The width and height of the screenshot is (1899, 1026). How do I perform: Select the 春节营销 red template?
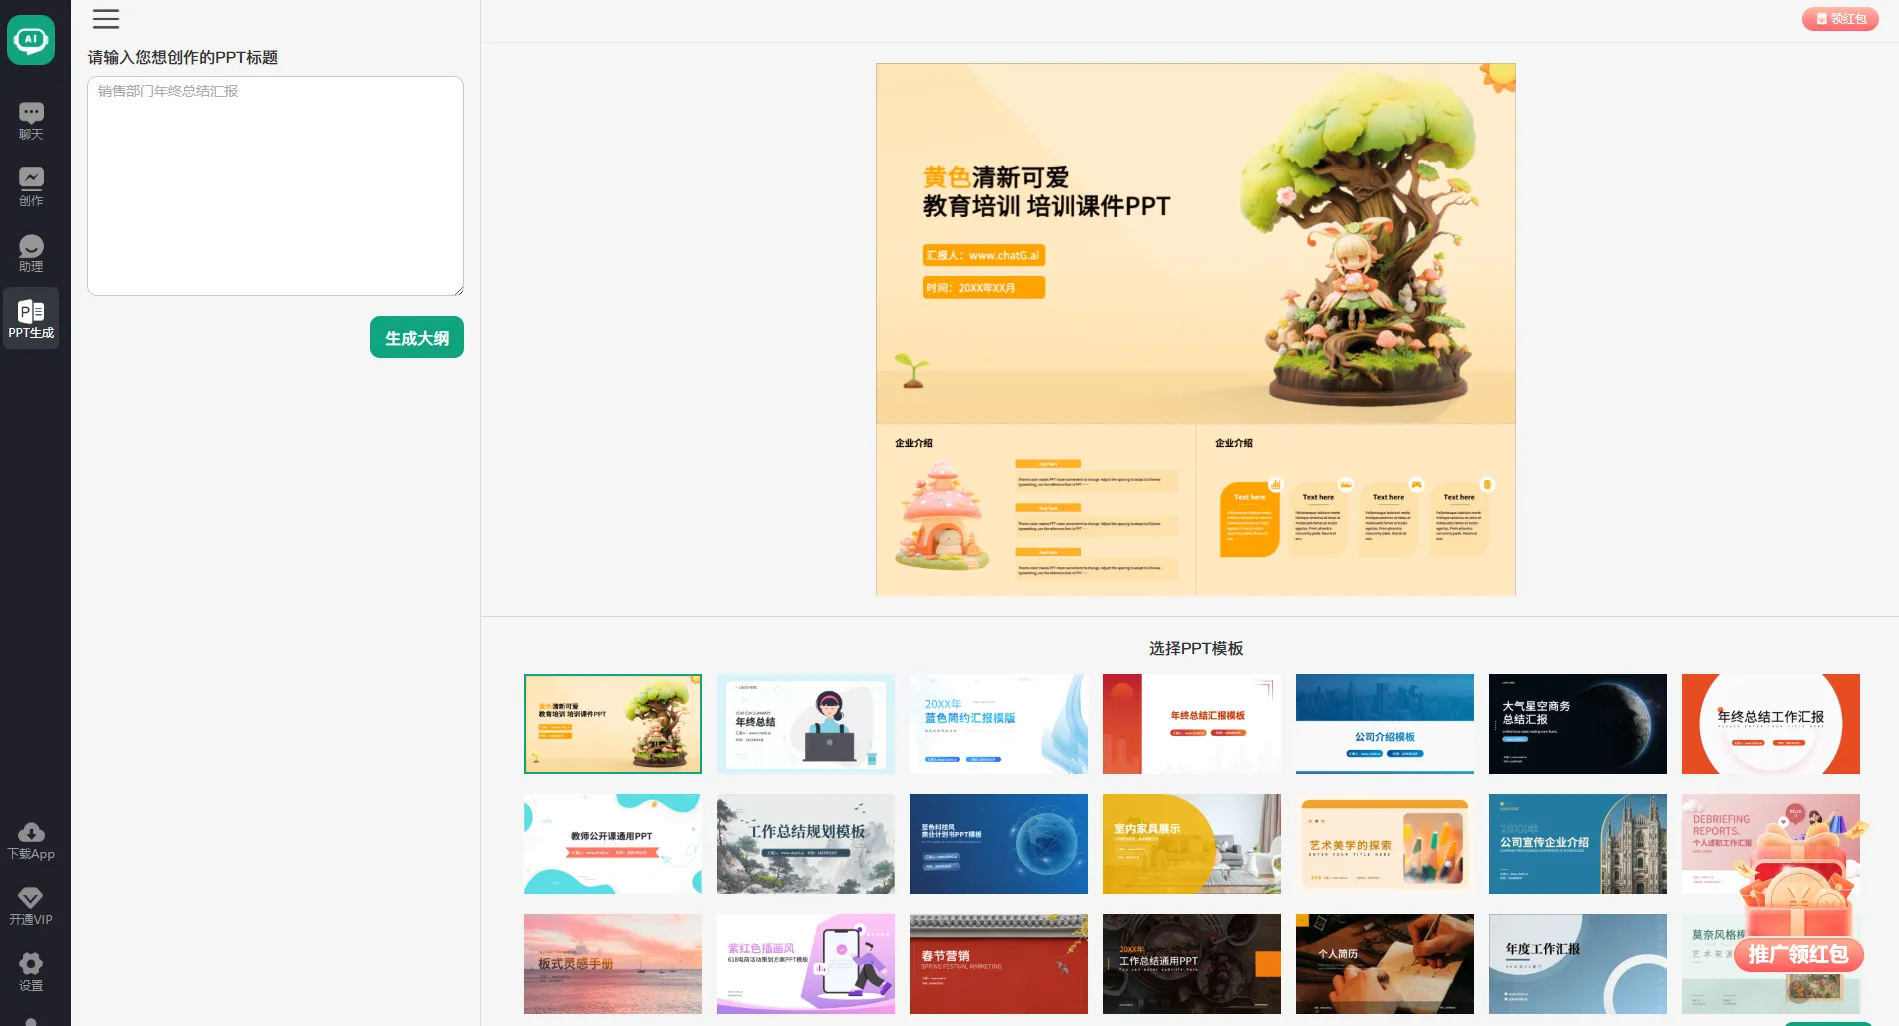[x=998, y=964]
